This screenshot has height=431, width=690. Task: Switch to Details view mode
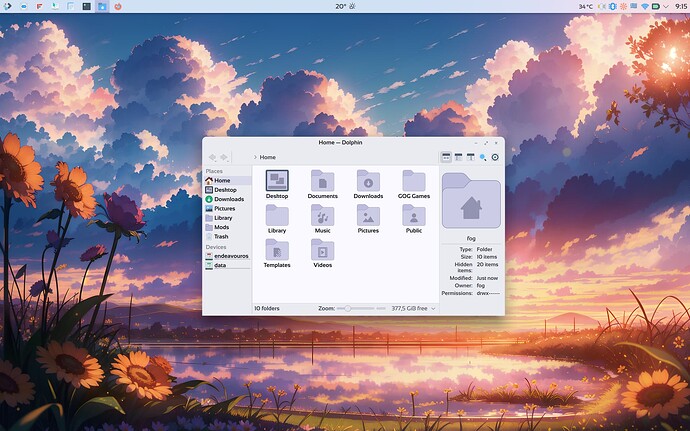pos(470,157)
